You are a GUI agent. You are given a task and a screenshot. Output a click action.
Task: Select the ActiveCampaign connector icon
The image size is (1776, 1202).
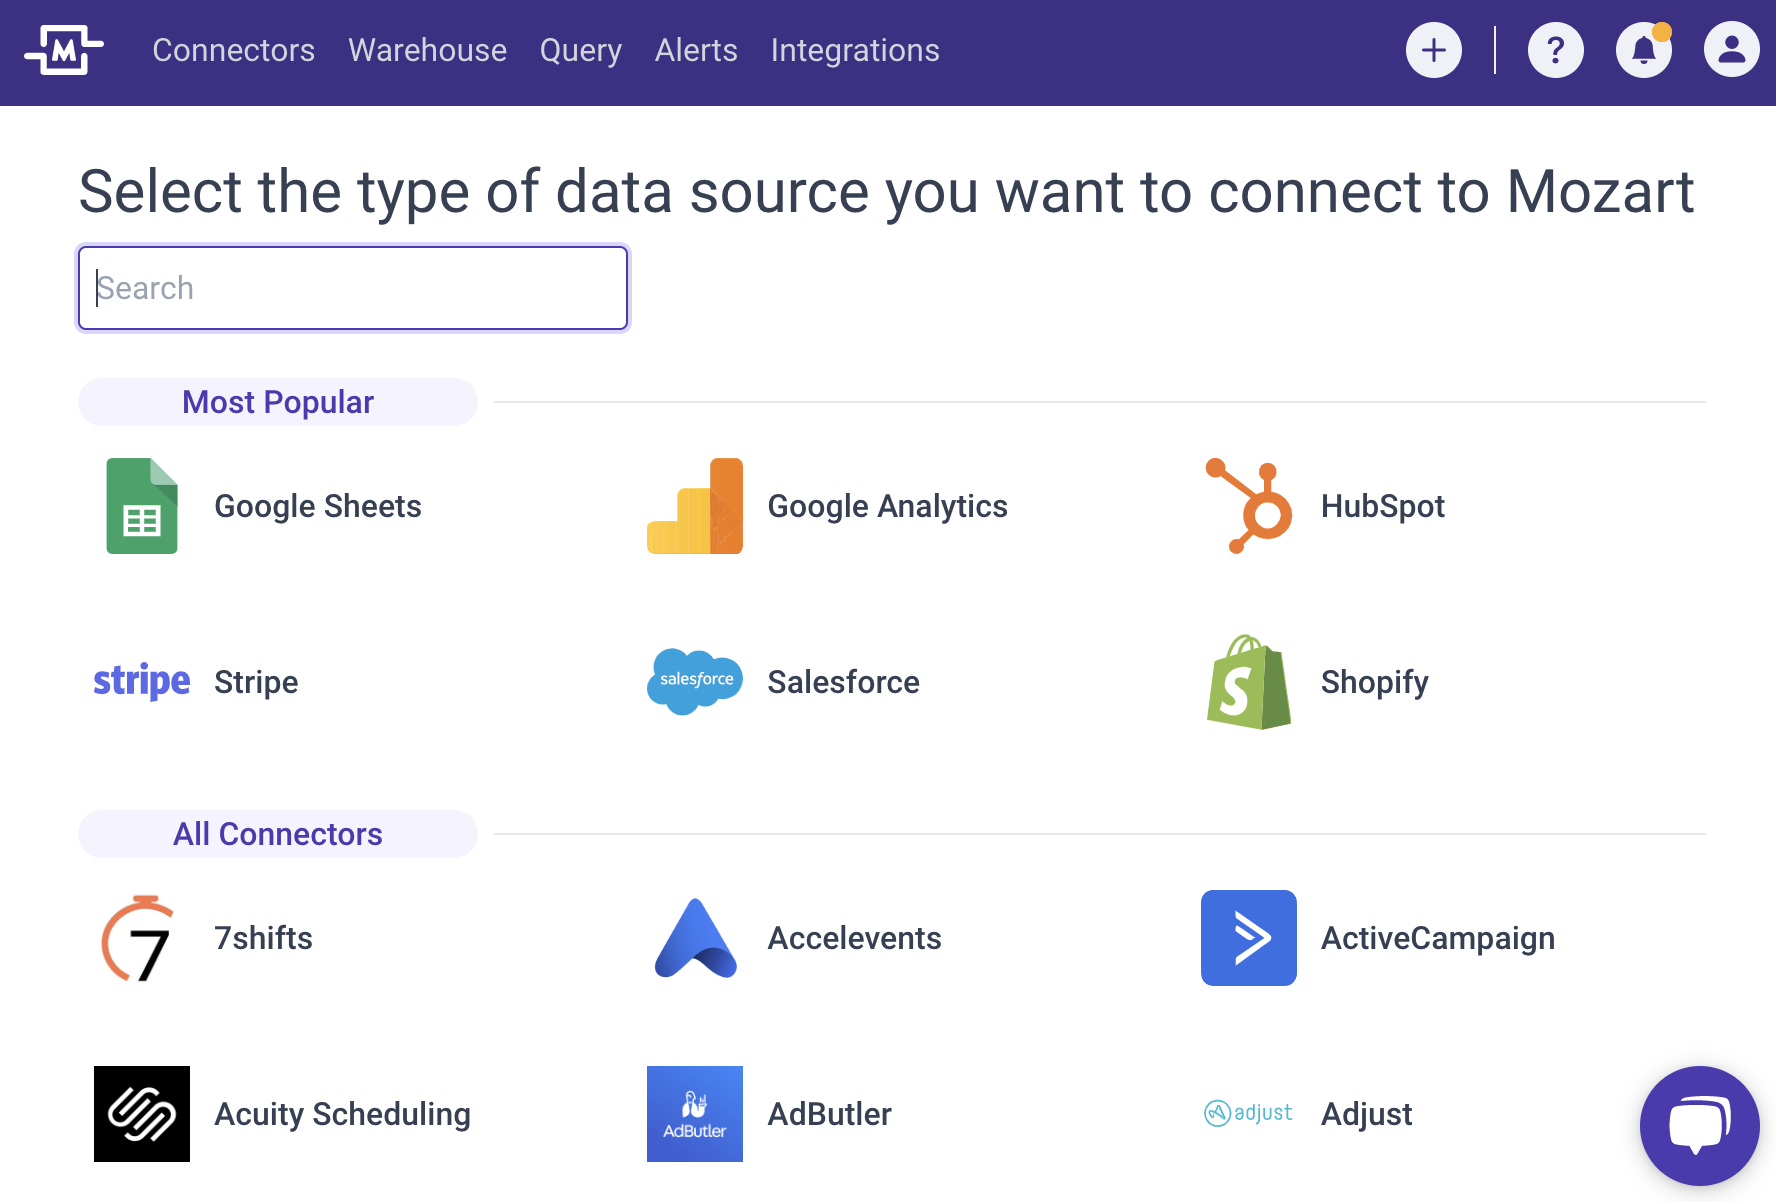point(1249,938)
